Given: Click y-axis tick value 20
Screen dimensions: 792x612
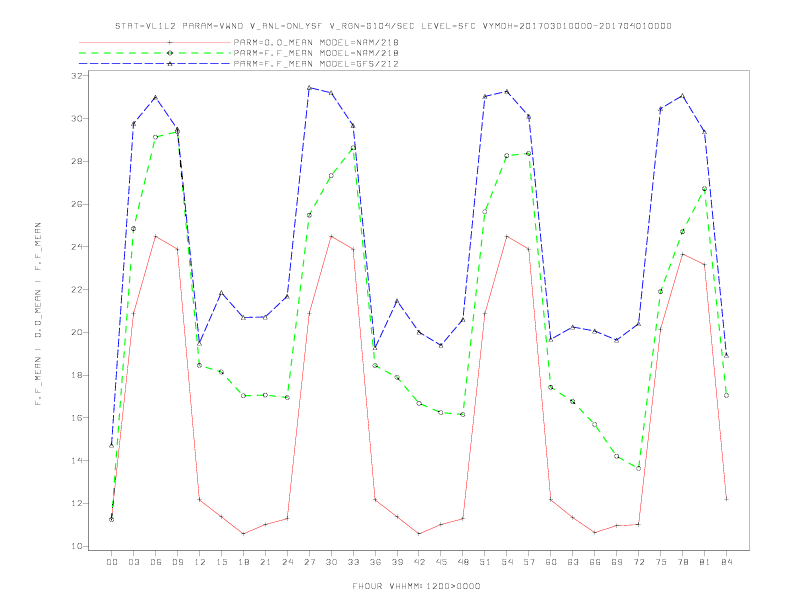Looking at the screenshot, I should click(77, 332).
